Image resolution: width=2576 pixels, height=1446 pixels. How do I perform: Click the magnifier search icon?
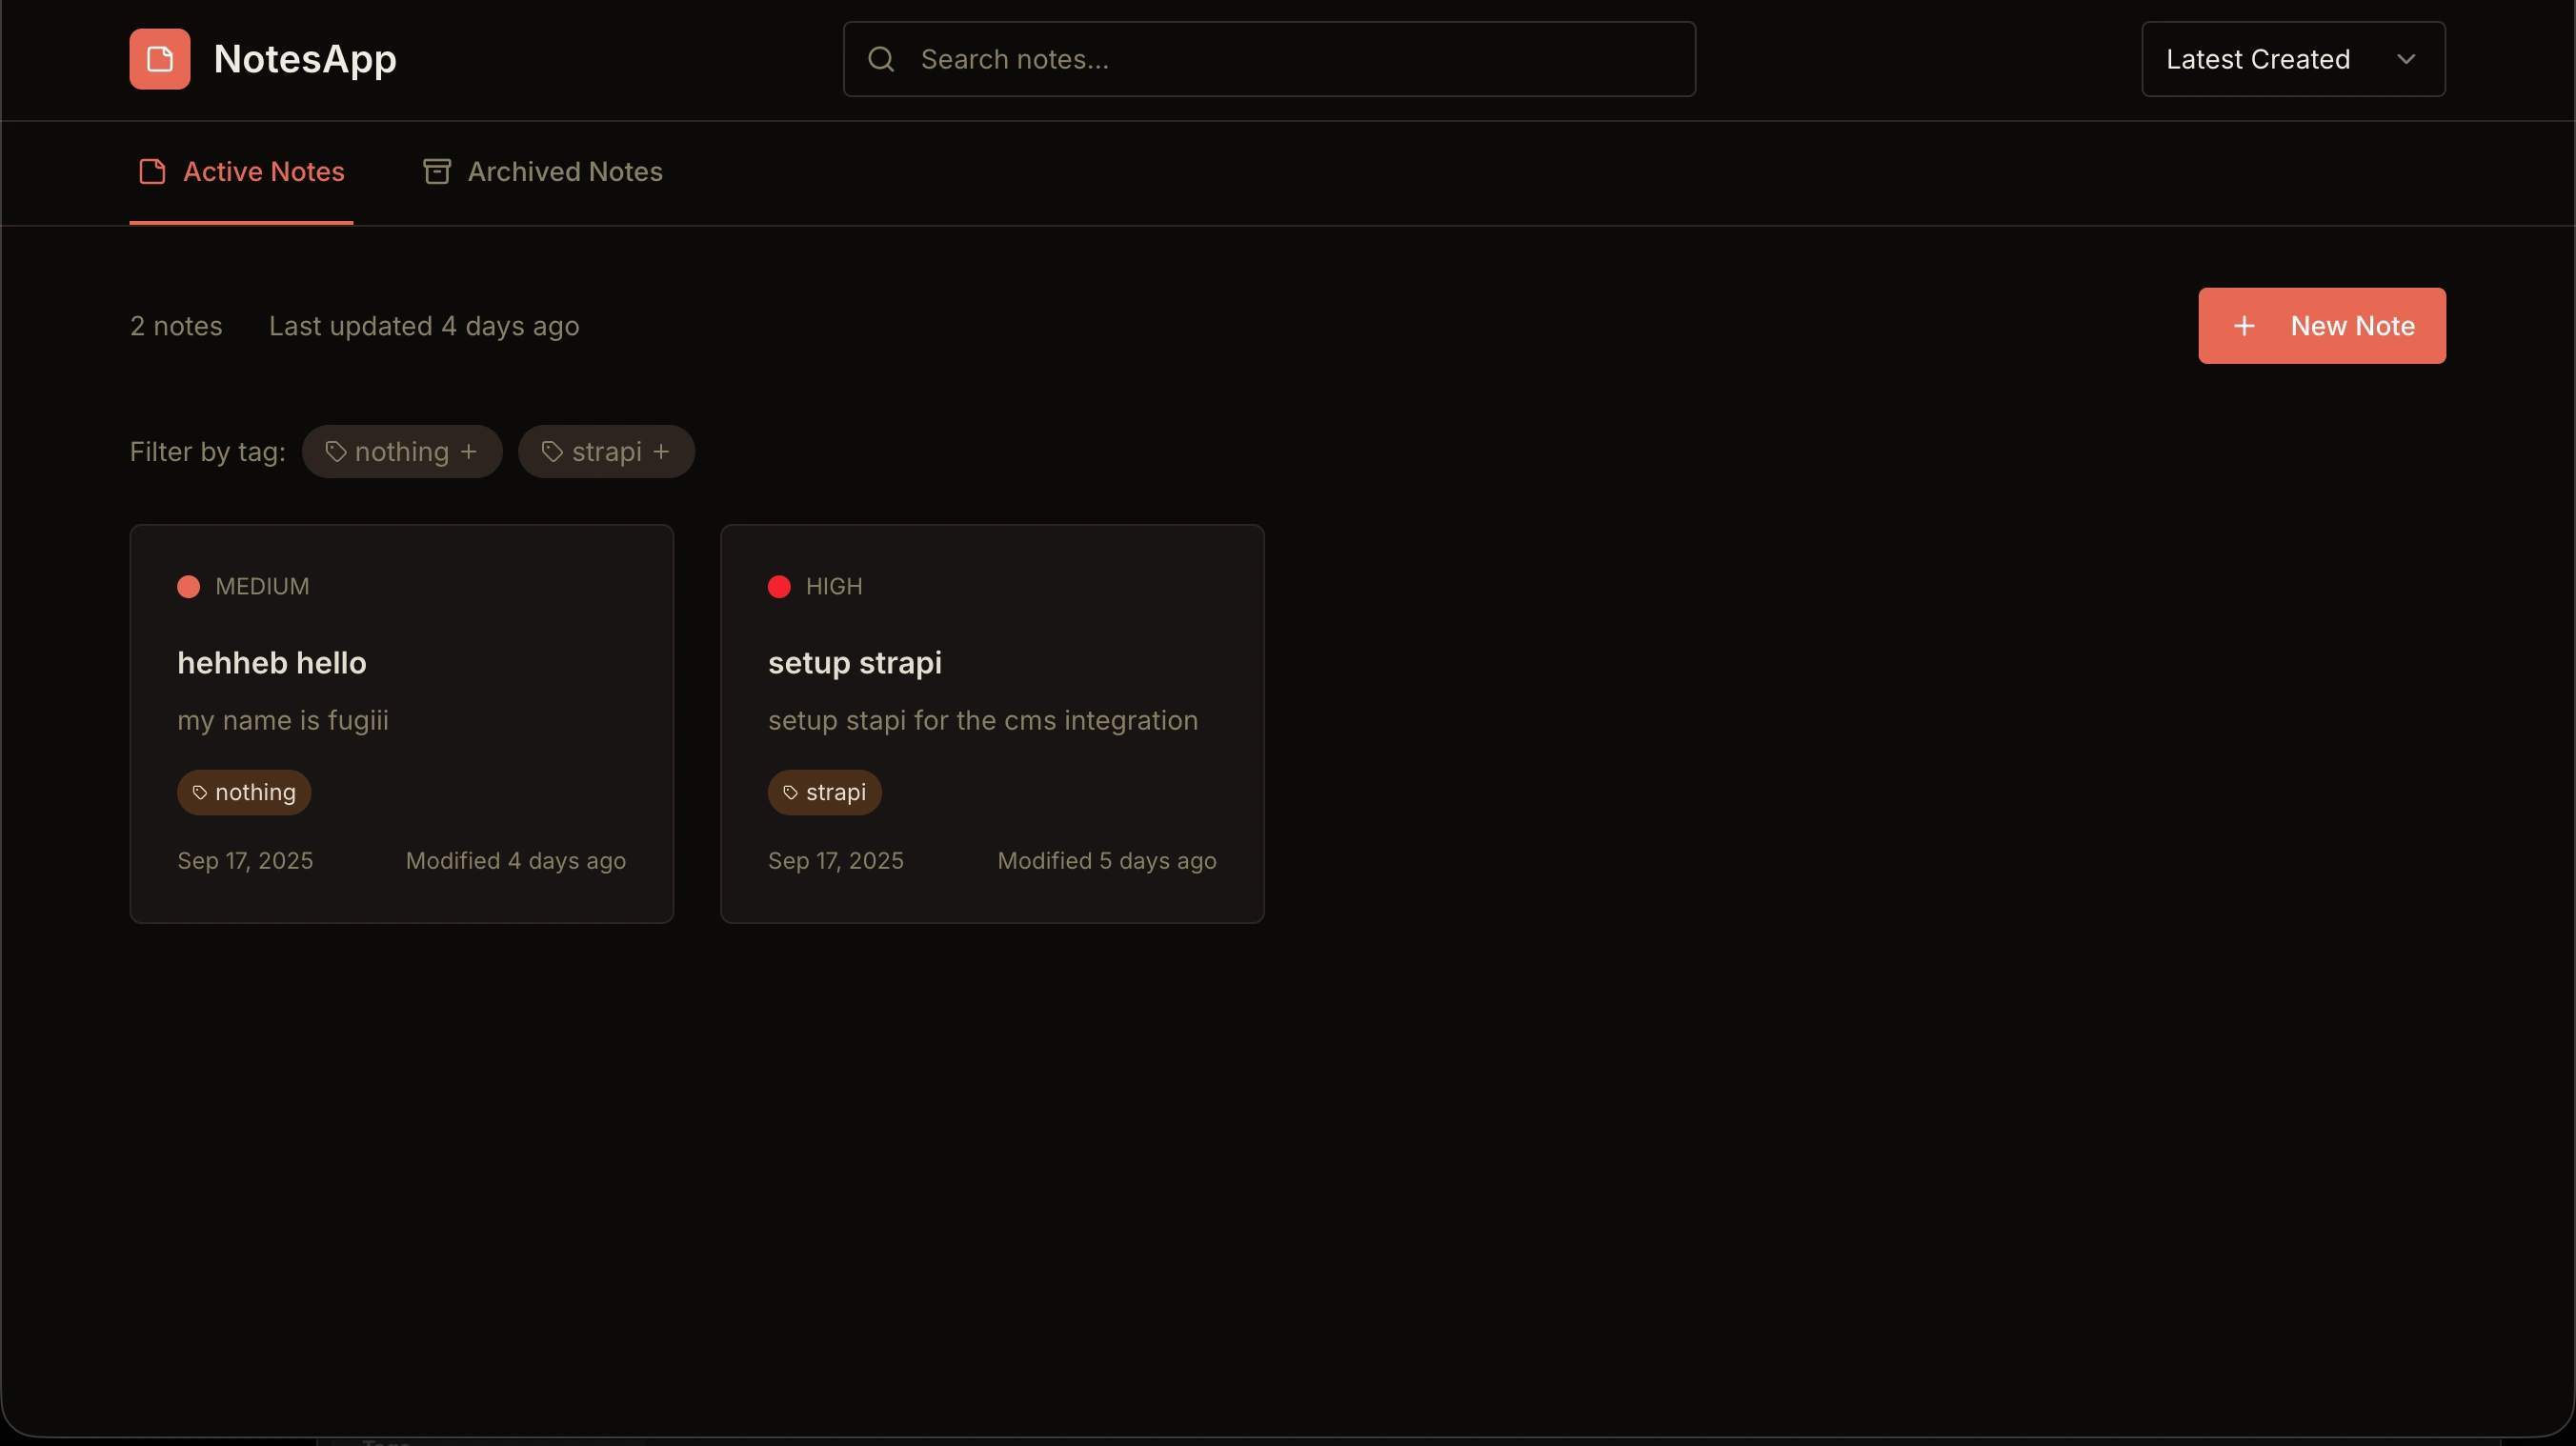880,59
